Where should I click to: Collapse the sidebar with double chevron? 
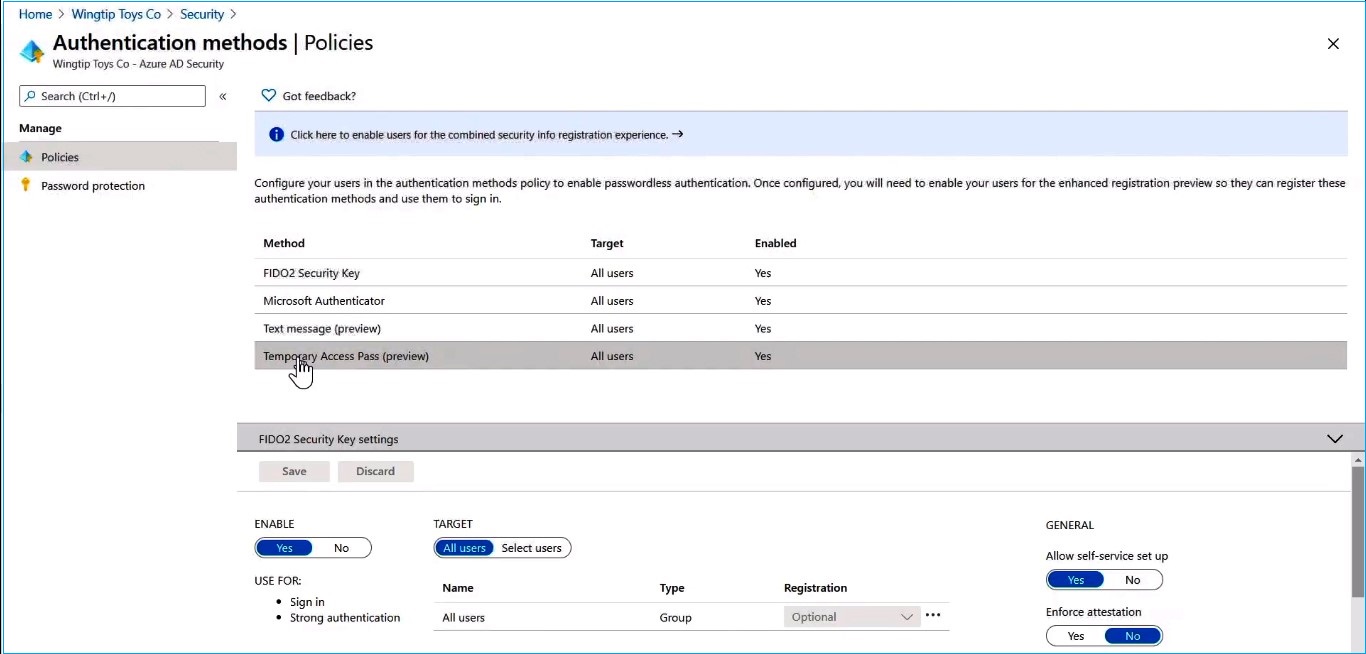223,96
